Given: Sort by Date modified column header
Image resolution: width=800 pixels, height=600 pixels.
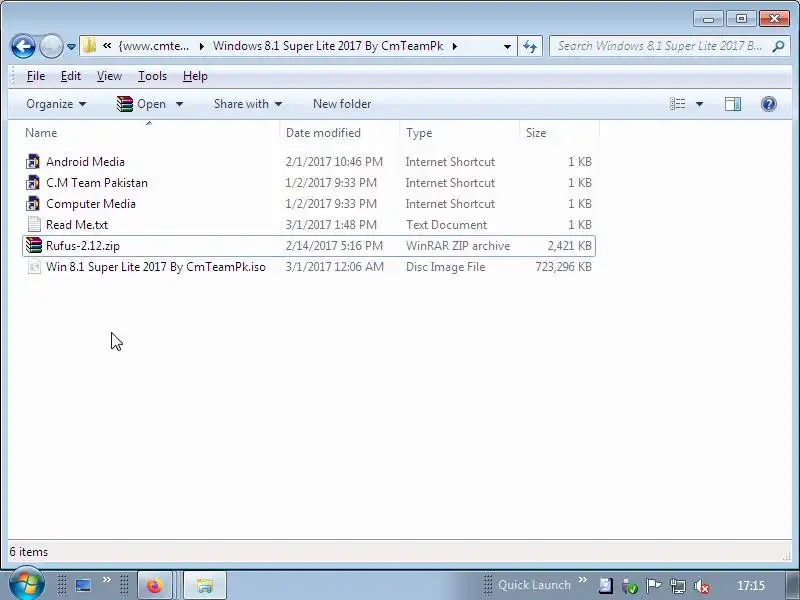Looking at the screenshot, I should pyautogui.click(x=340, y=133).
